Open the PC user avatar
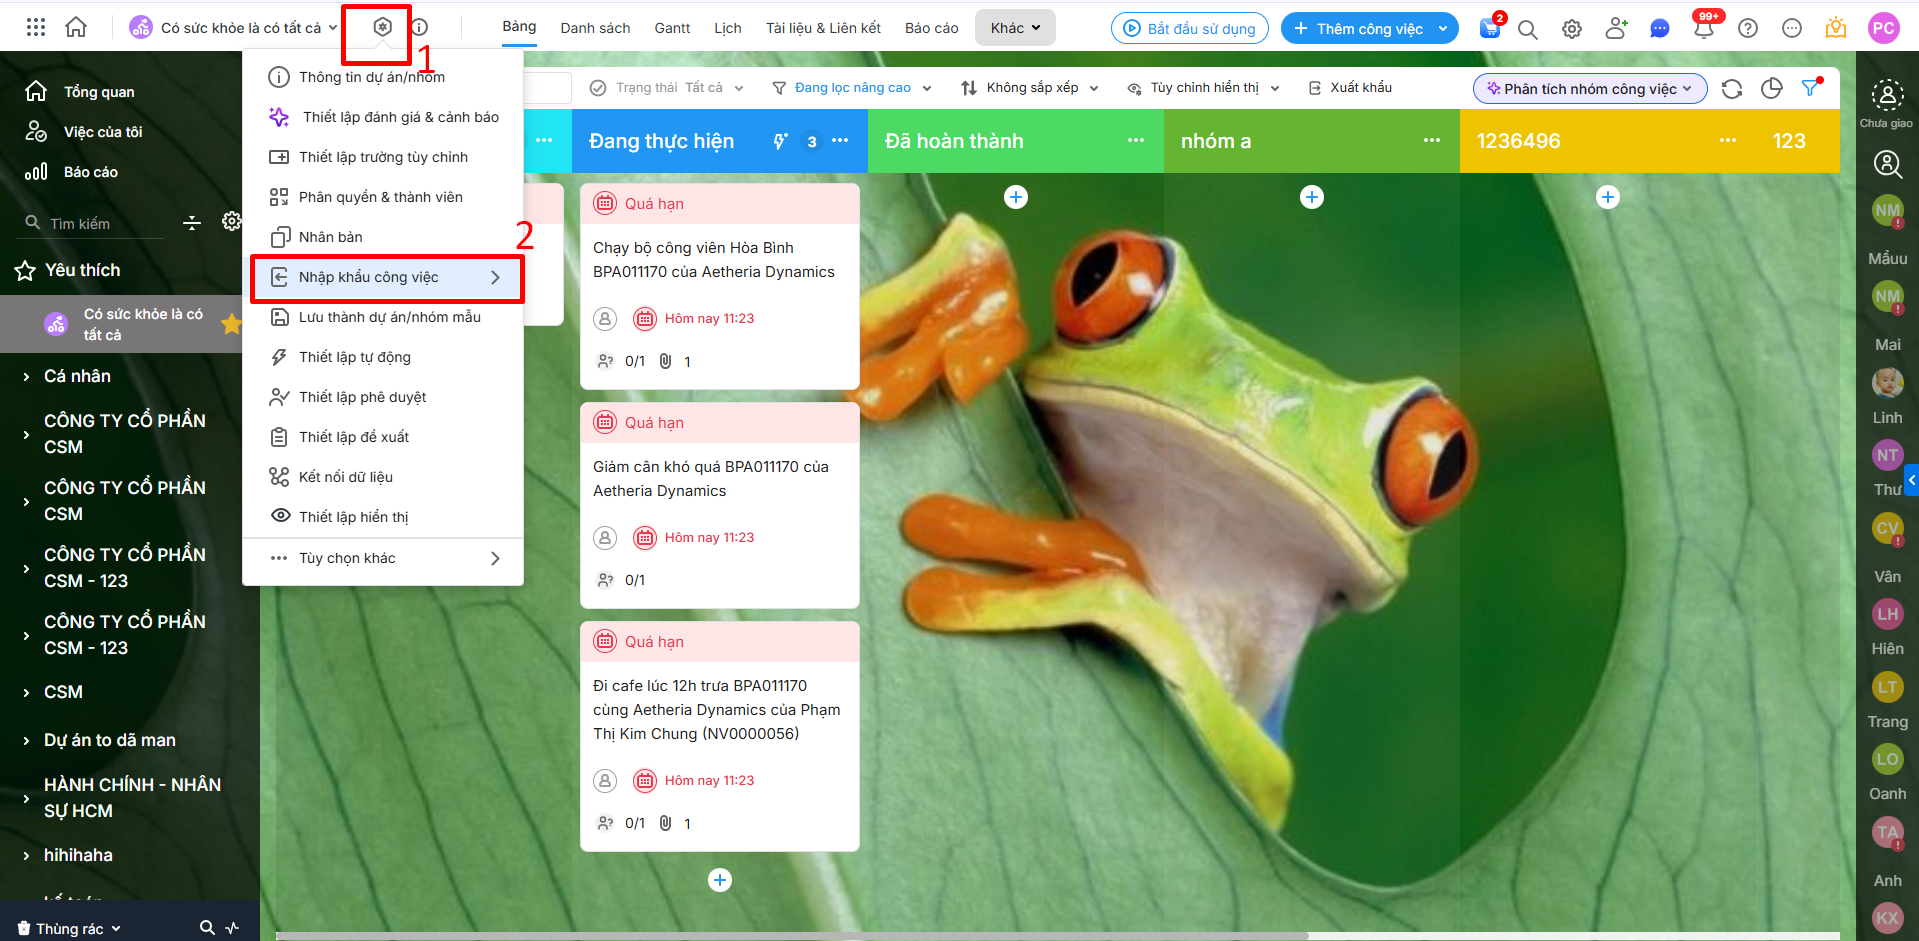Viewport: 1919px width, 941px height. [1884, 28]
